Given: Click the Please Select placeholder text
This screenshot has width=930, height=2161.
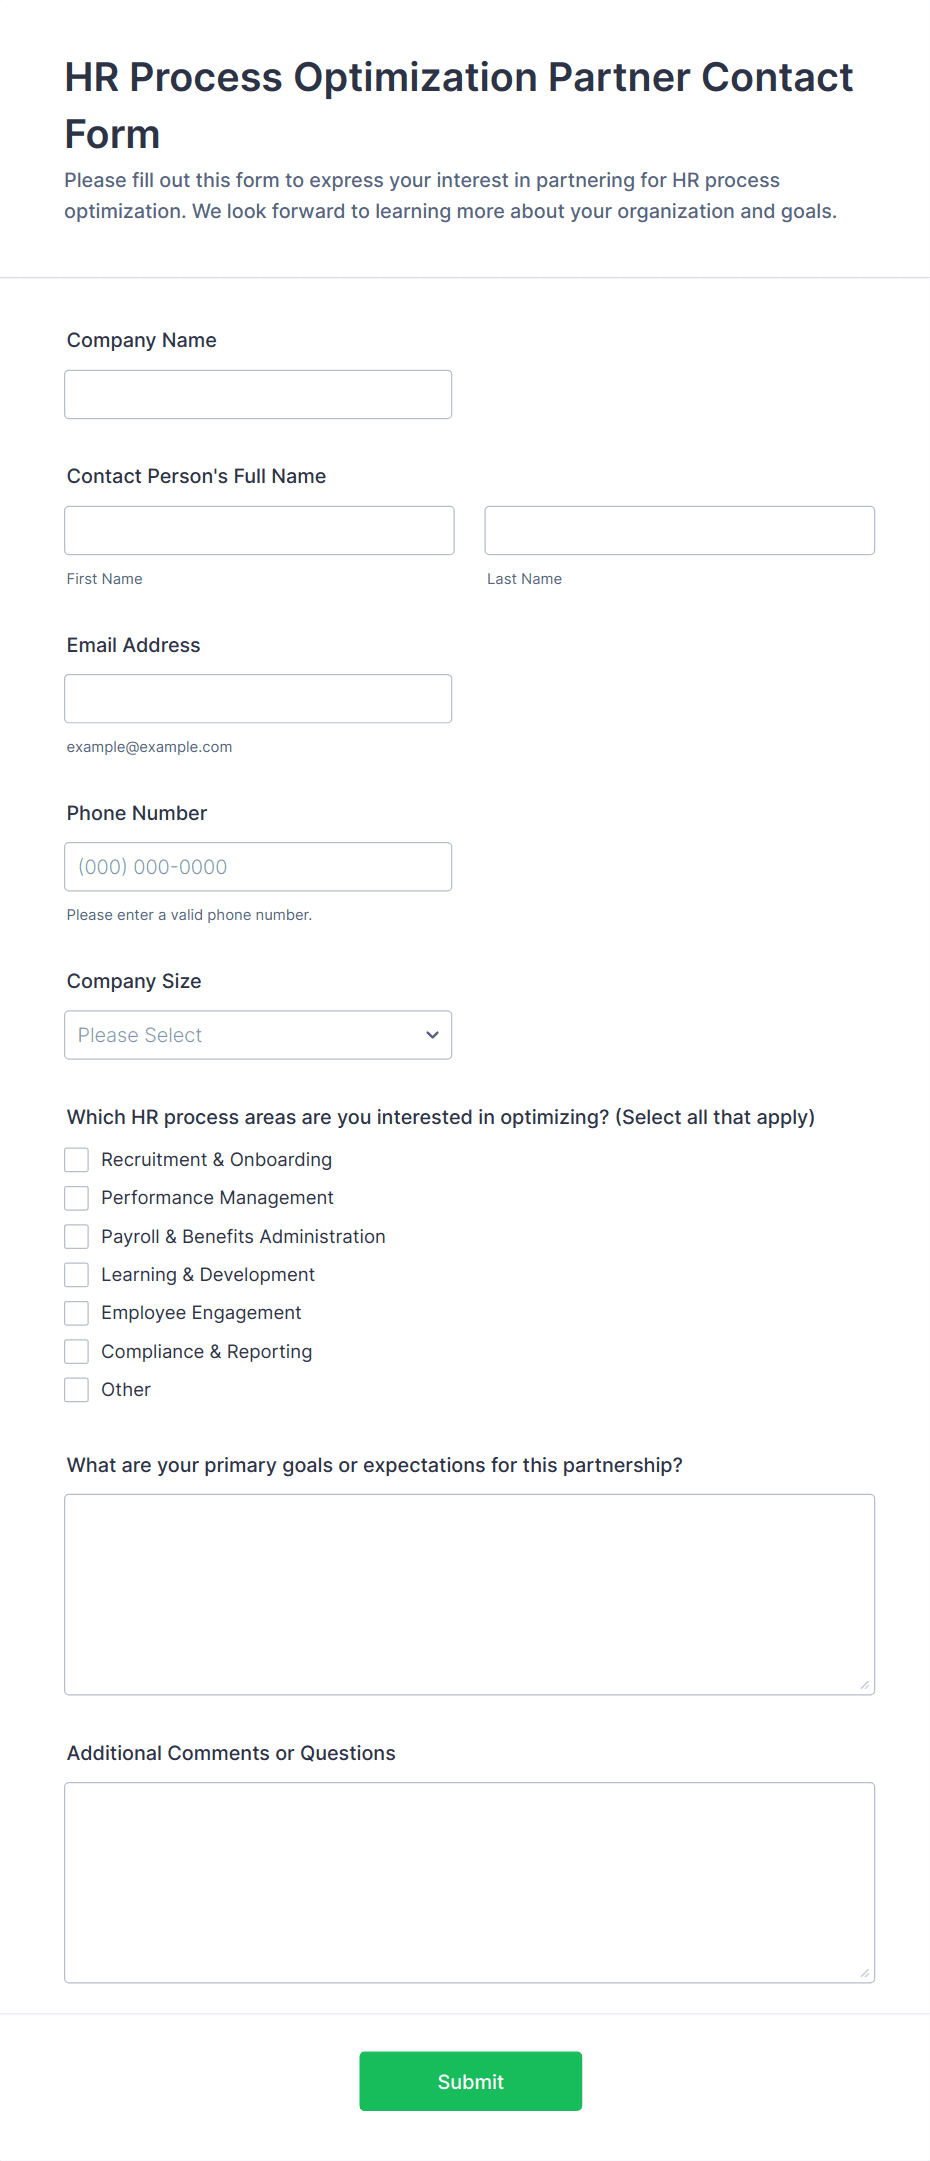Looking at the screenshot, I should [x=139, y=1034].
